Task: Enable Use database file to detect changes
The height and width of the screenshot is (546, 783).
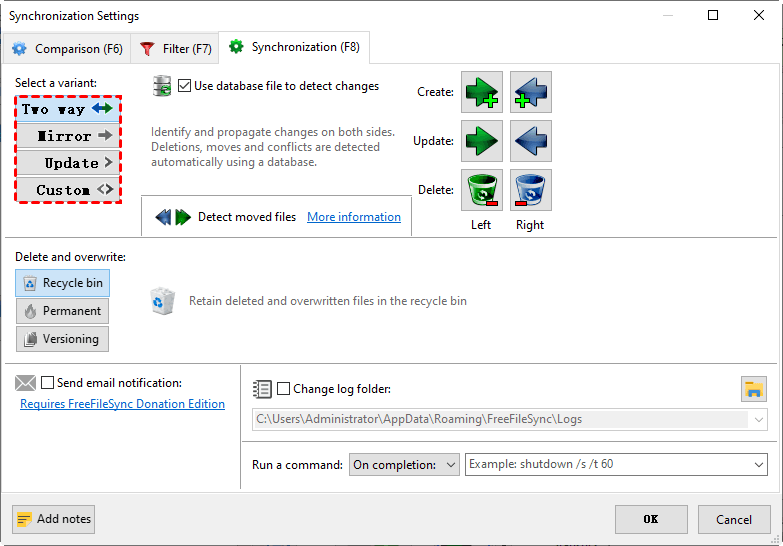Action: point(184,86)
